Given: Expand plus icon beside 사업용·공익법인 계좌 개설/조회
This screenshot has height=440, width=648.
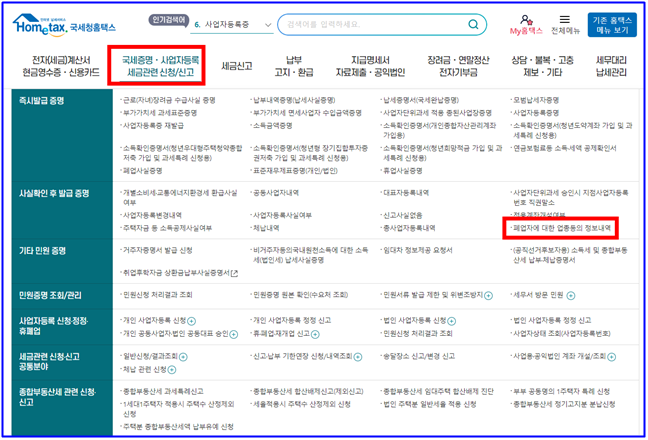Looking at the screenshot, I should point(612,357).
